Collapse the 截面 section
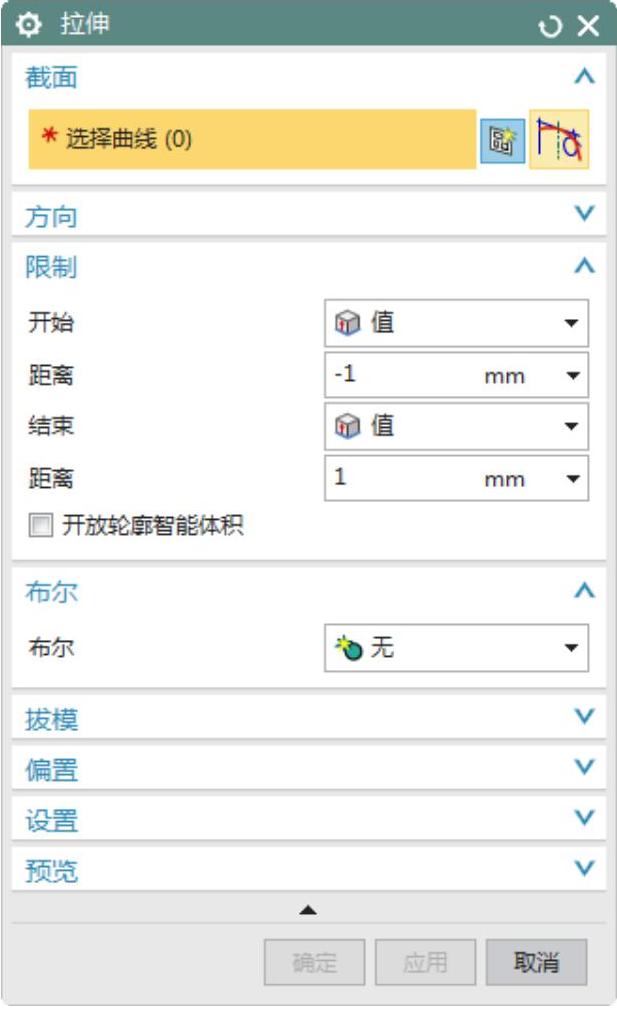The width and height of the screenshot is (617, 1011). pos(586,77)
